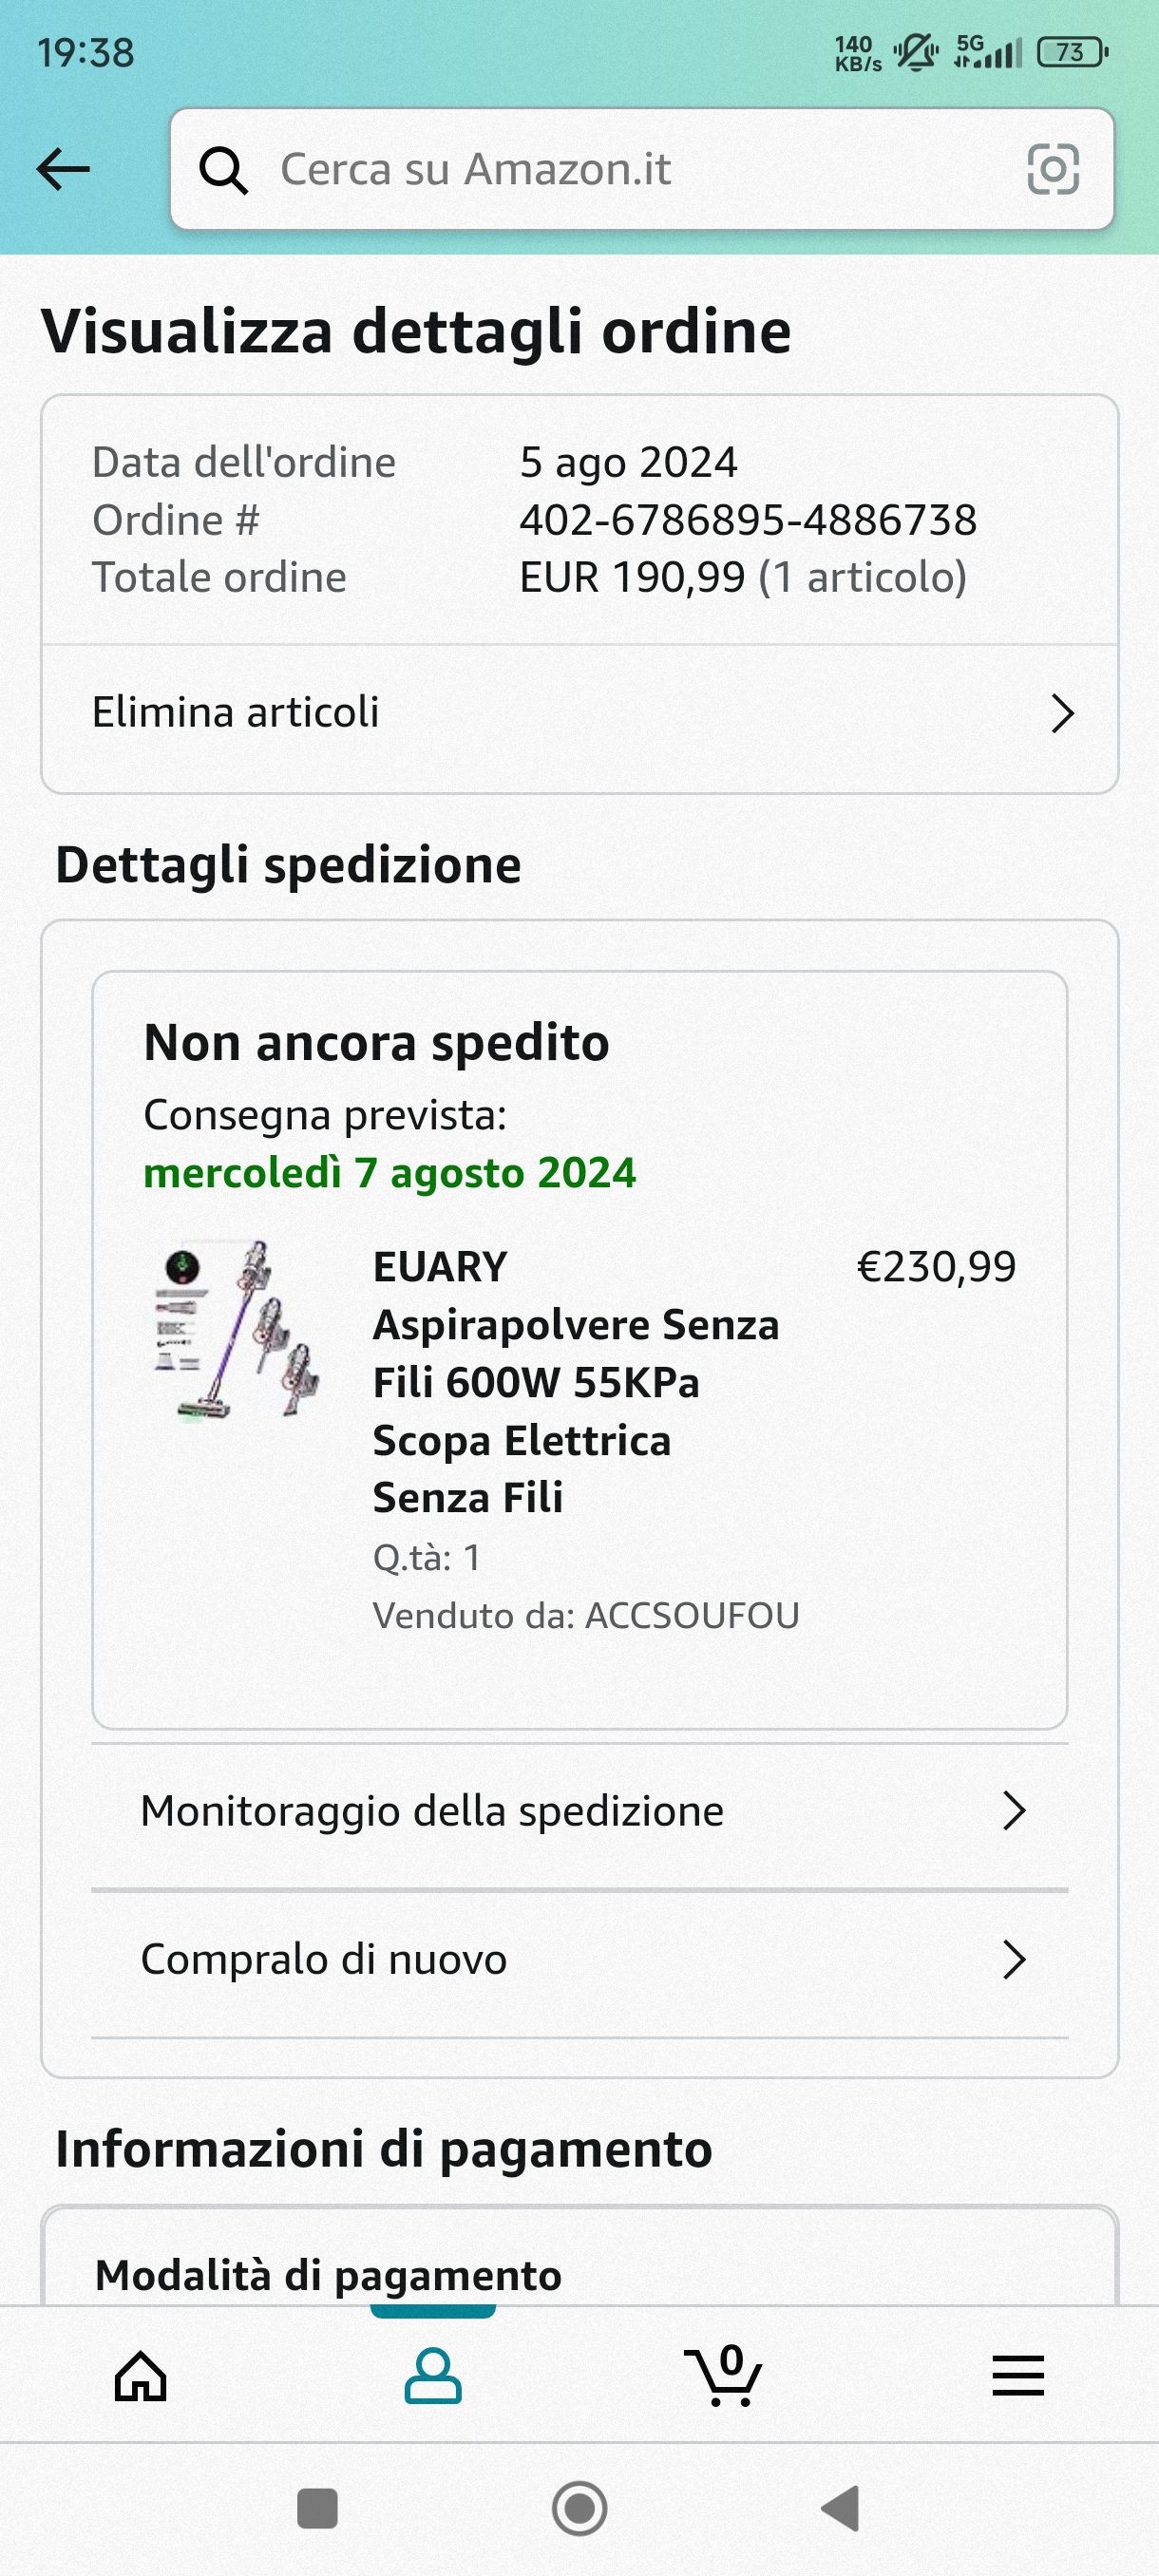Viewport: 1159px width, 2576px height.
Task: Tap the order number 402-6786895-4886738
Action: 747,520
